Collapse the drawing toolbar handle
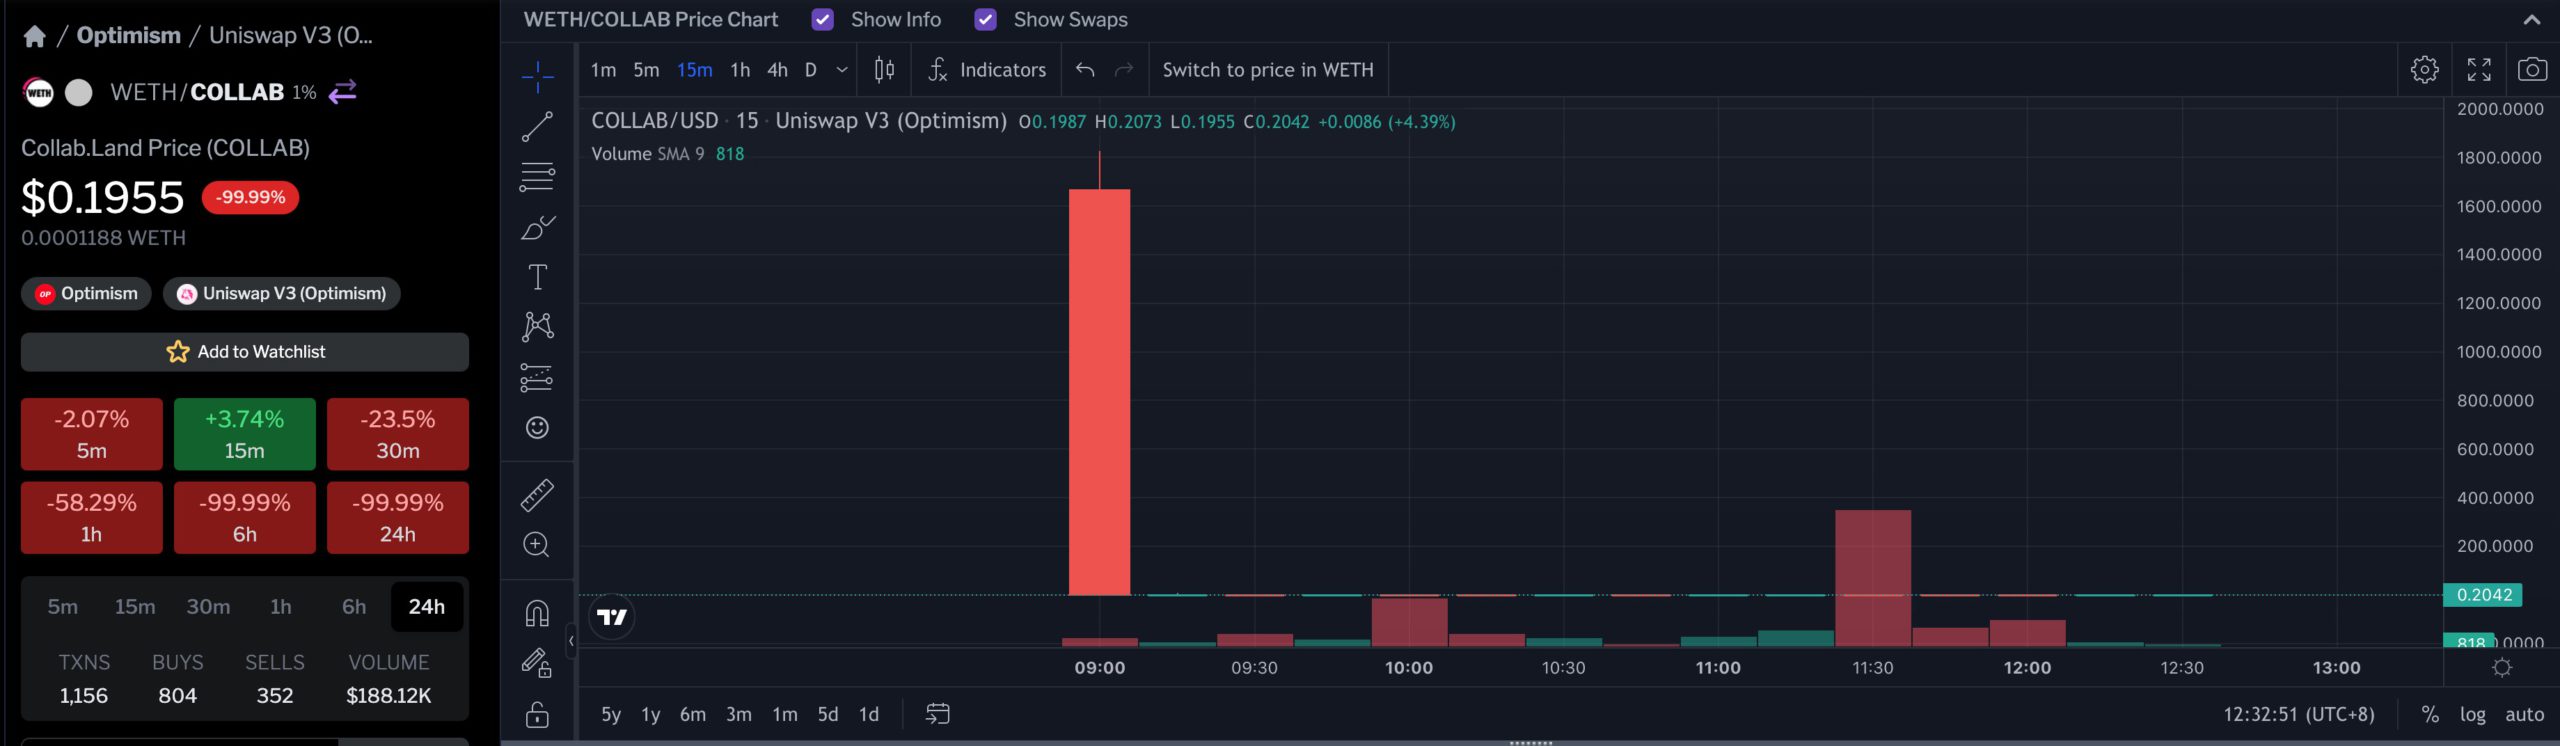 click(x=571, y=641)
